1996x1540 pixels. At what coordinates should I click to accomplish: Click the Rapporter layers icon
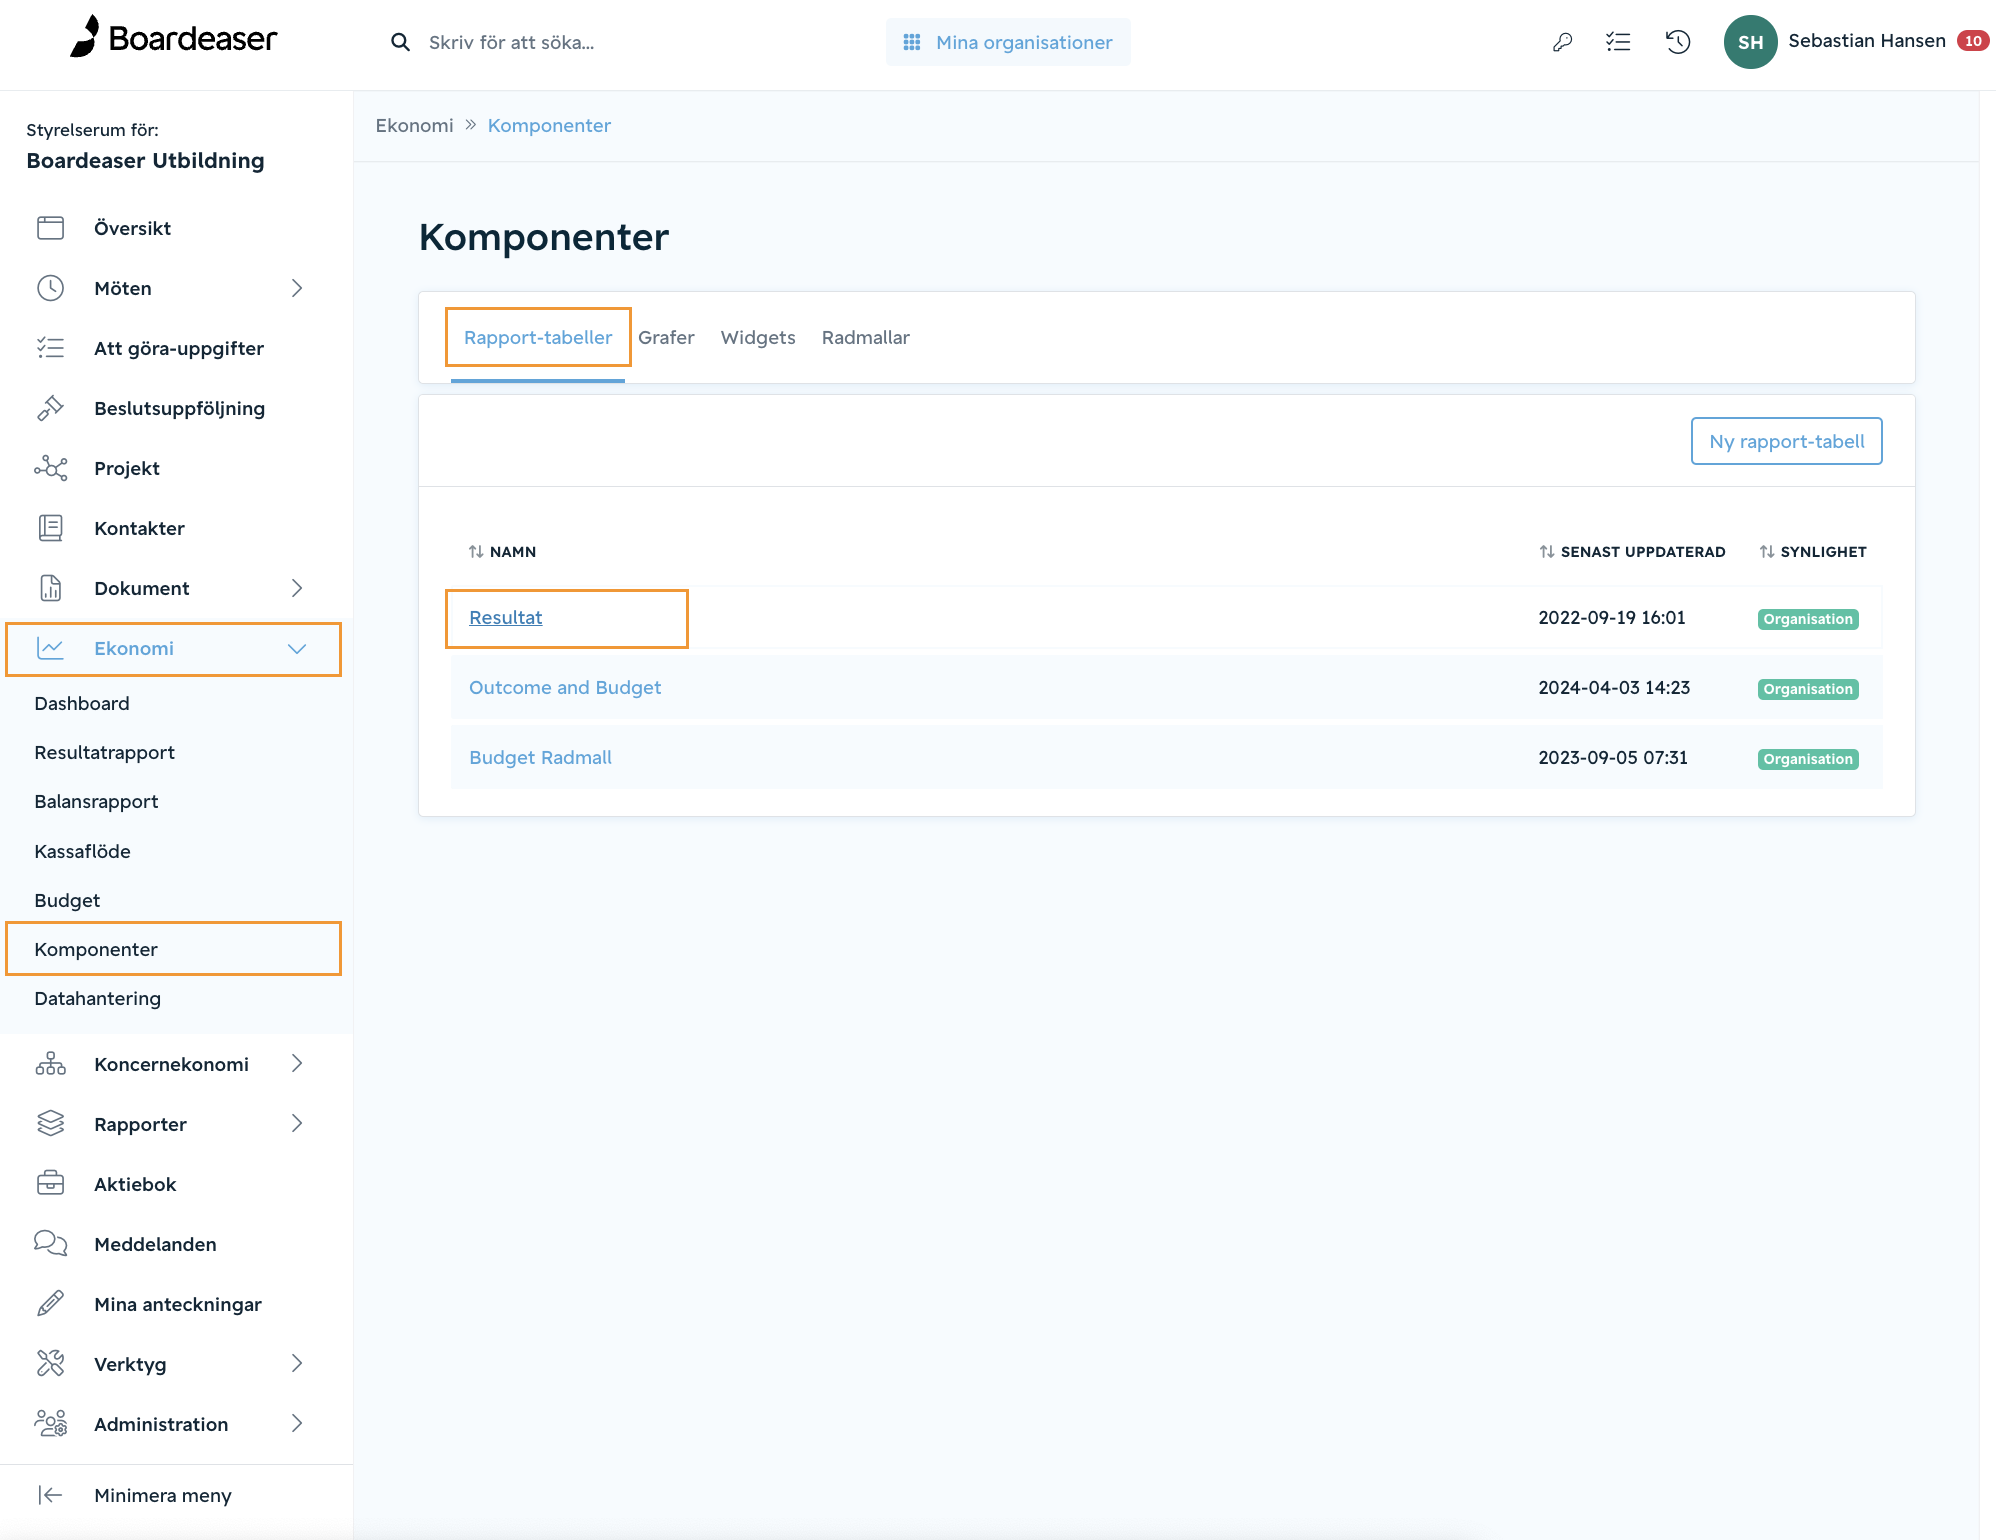click(x=50, y=1124)
